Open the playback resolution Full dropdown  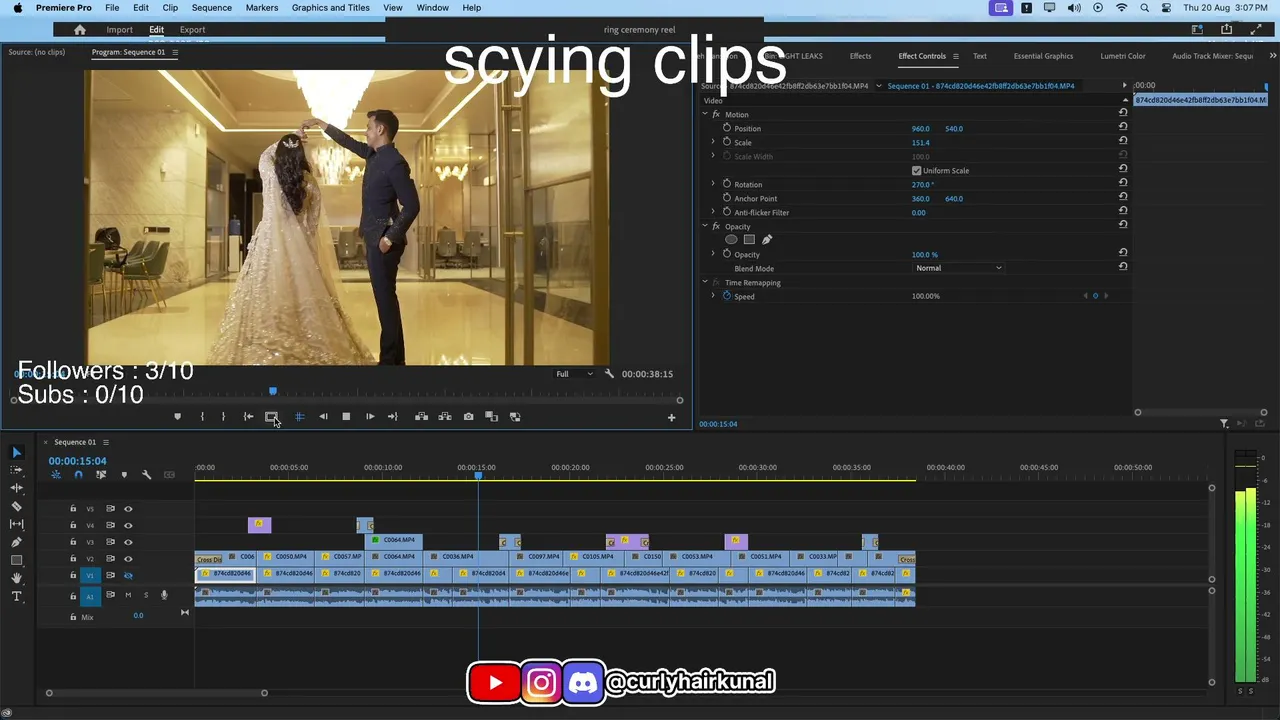coord(574,374)
